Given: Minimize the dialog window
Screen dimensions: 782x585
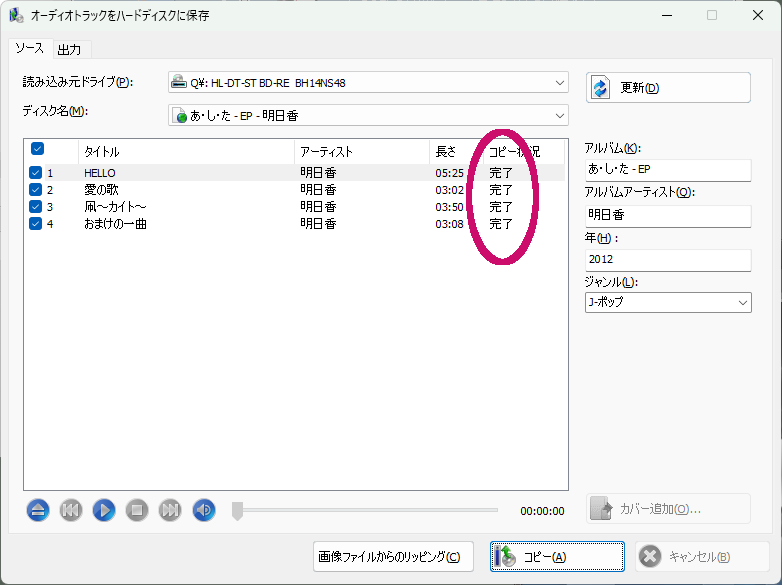Looking at the screenshot, I should (667, 15).
